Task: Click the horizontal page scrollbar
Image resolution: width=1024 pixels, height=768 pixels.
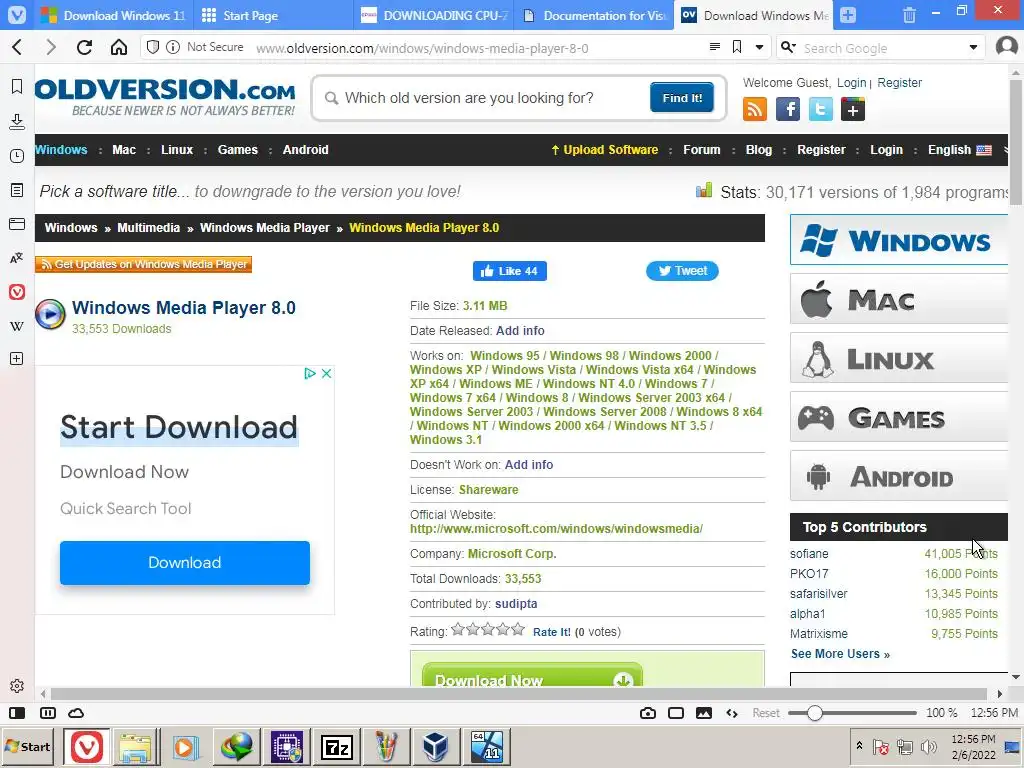Action: tap(519, 694)
